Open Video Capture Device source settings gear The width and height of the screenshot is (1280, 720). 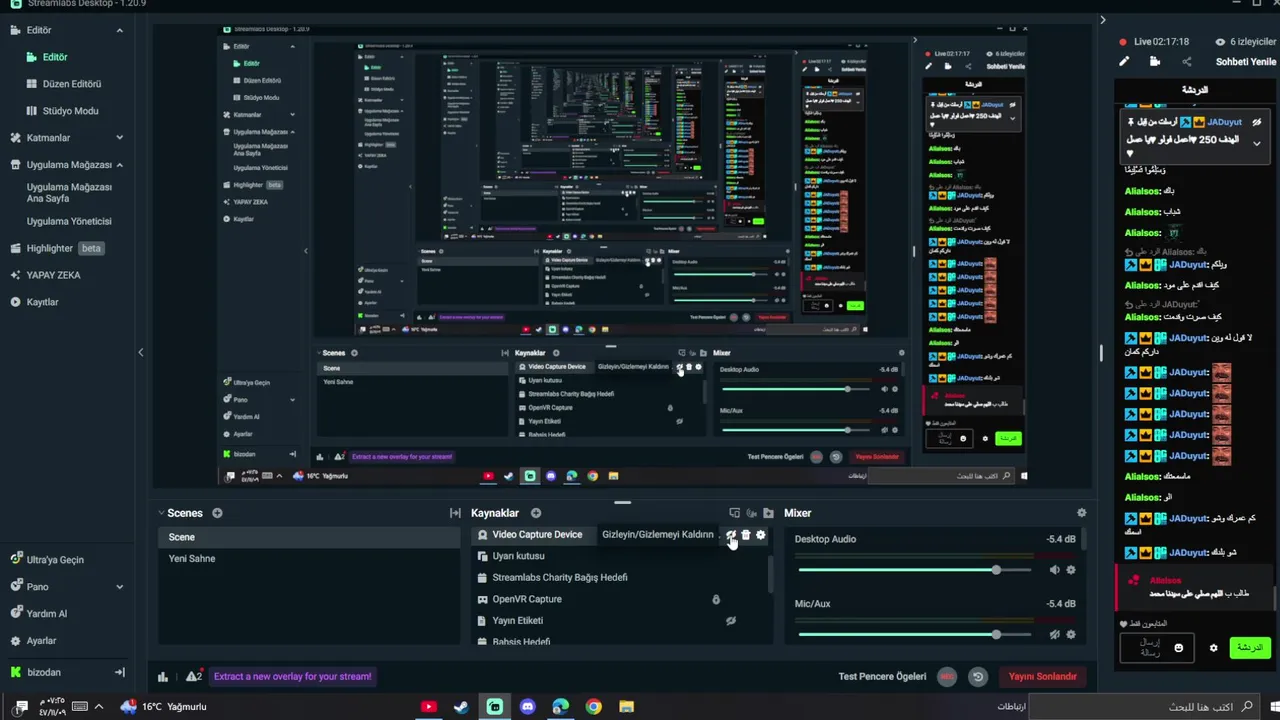click(761, 535)
